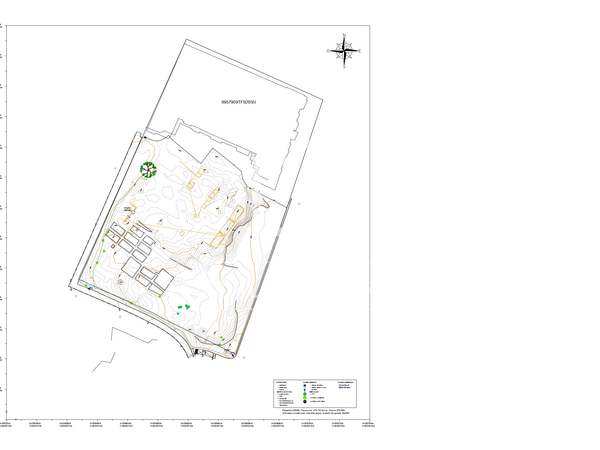Screen dimensions: 600x450
Task: Select the large green circular tree symbol
Action: point(149,168)
